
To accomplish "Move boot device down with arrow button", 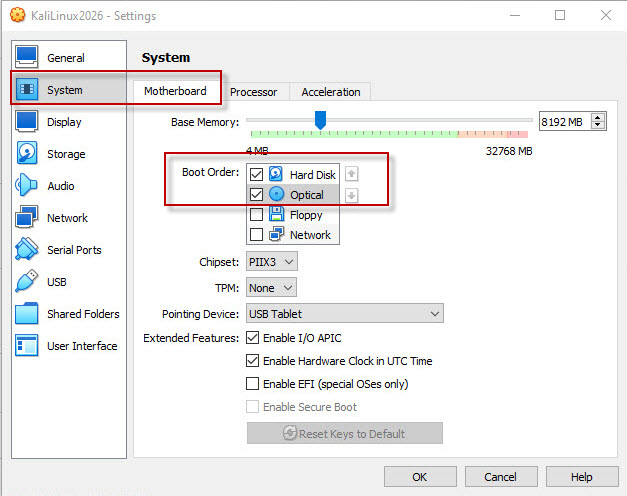I will pos(351,196).
